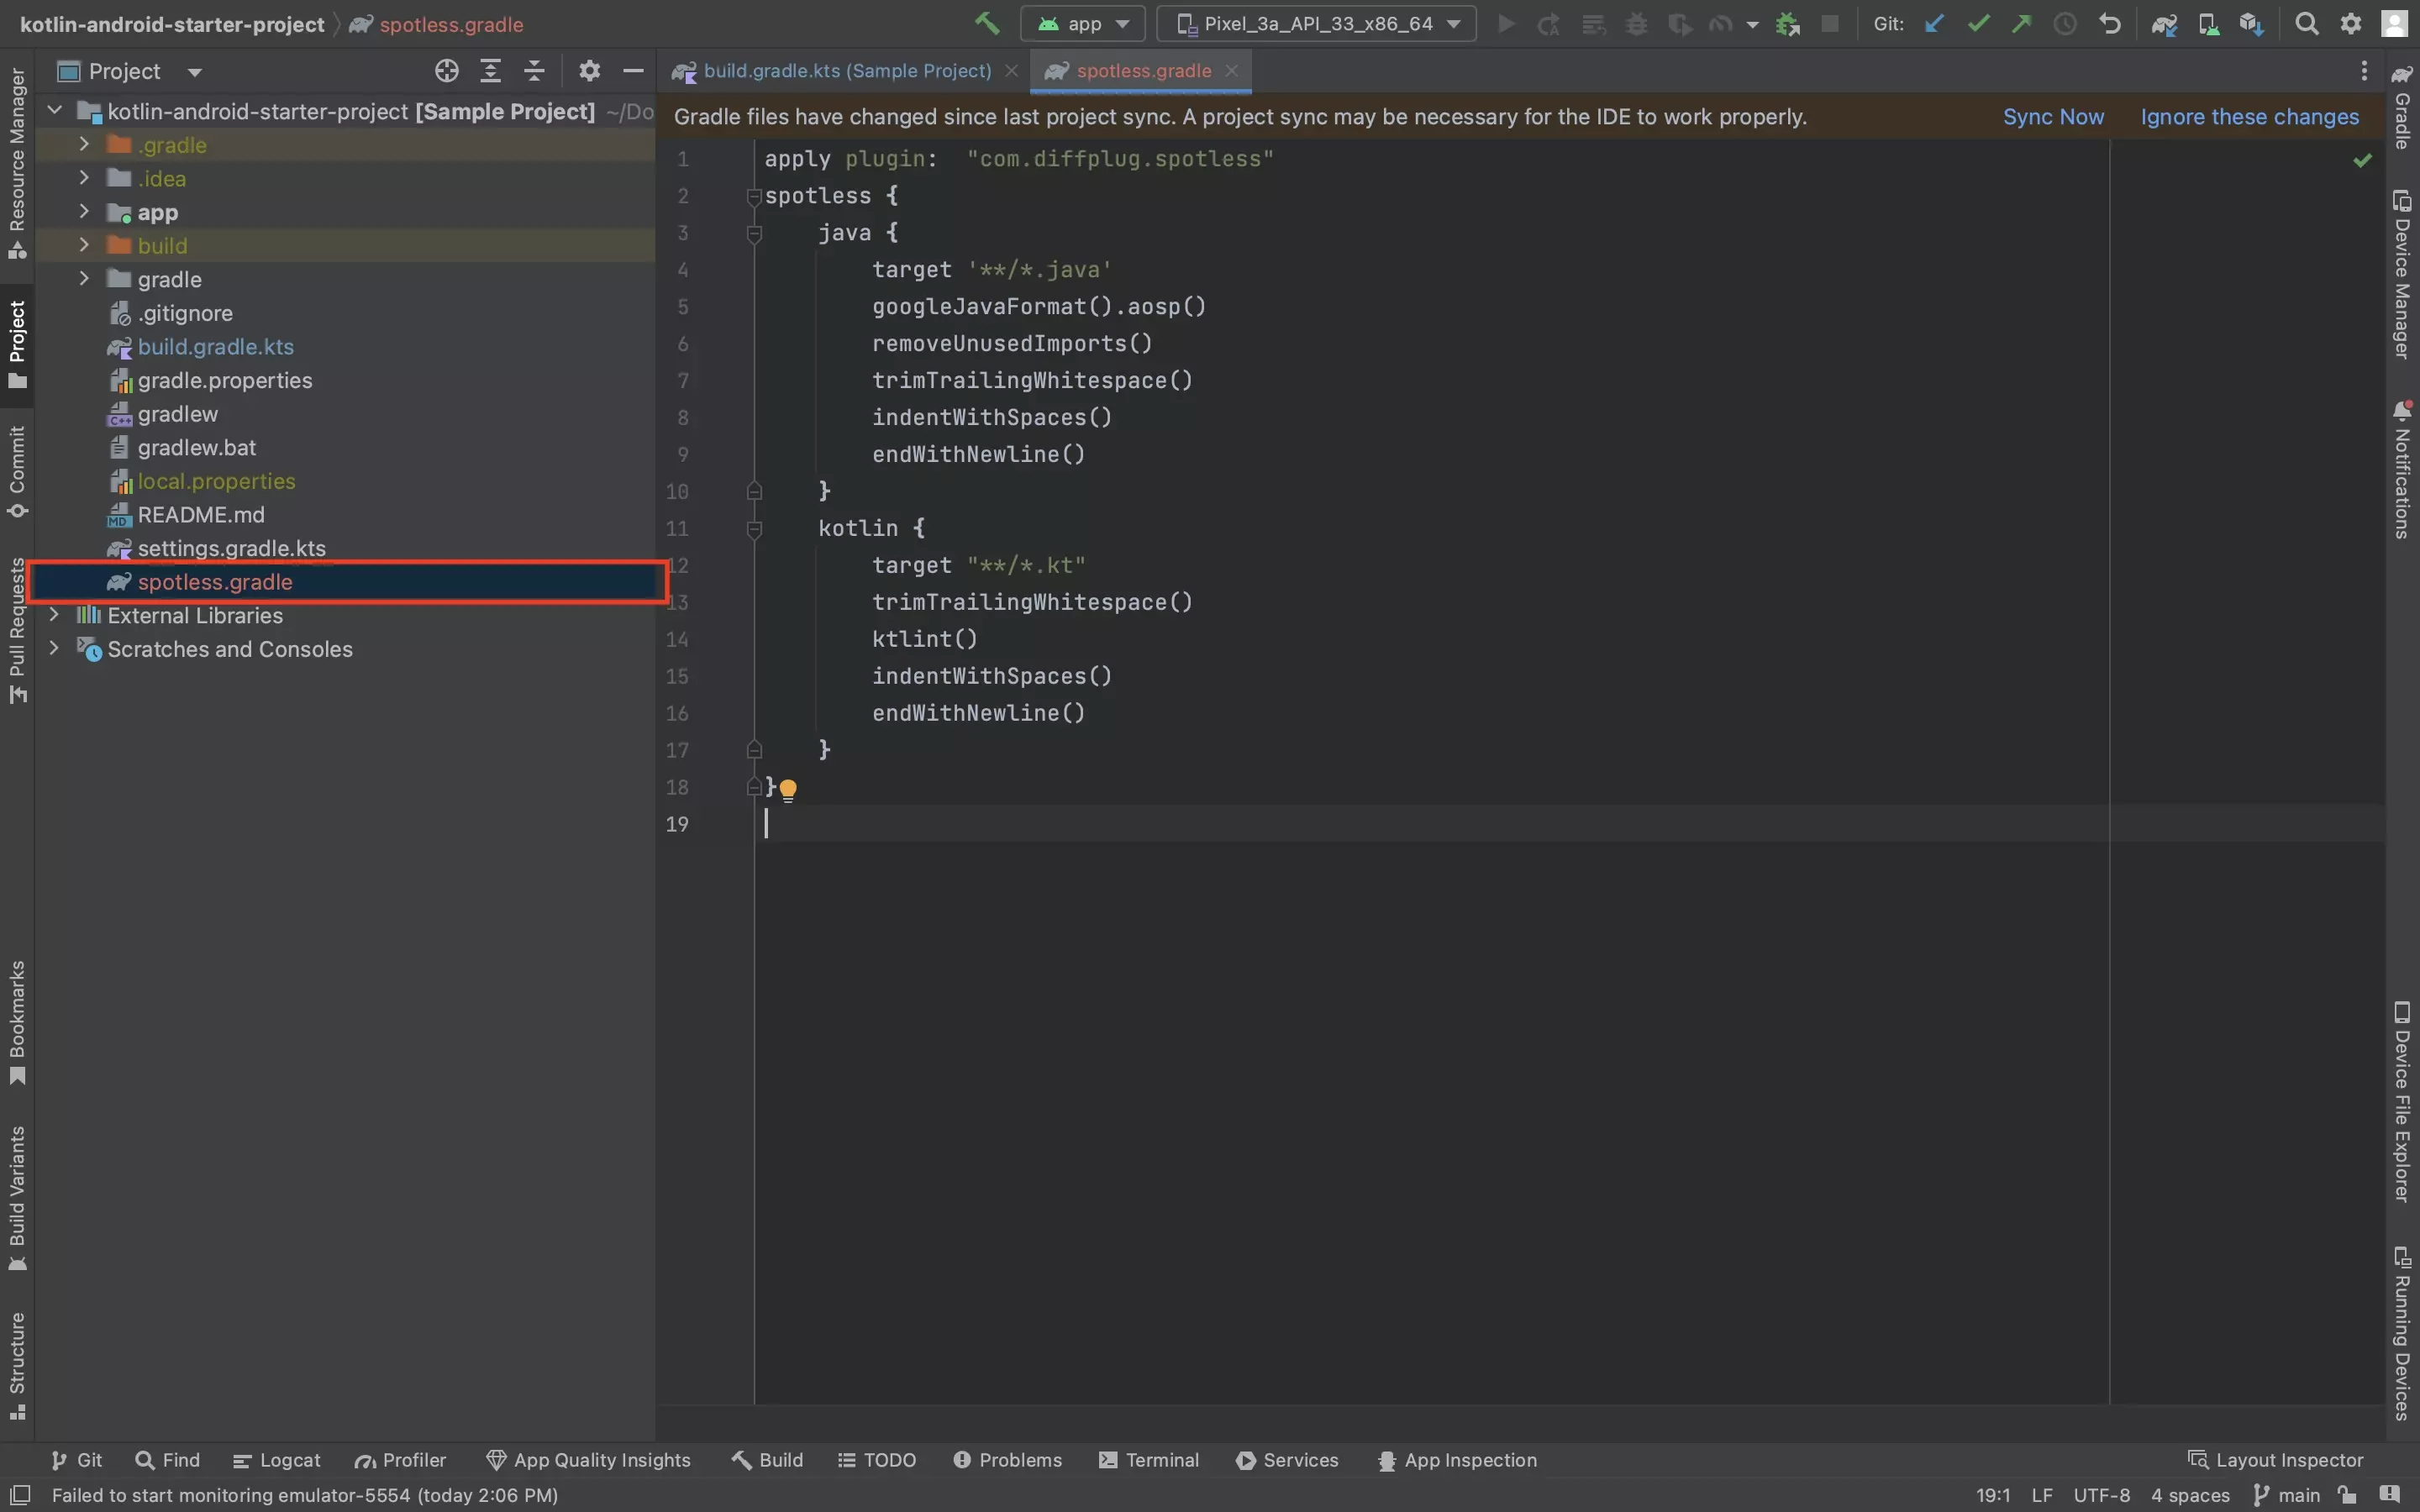This screenshot has height=1512, width=2420.
Task: Select the spotless.gradle tab in editor
Action: point(1141,70)
